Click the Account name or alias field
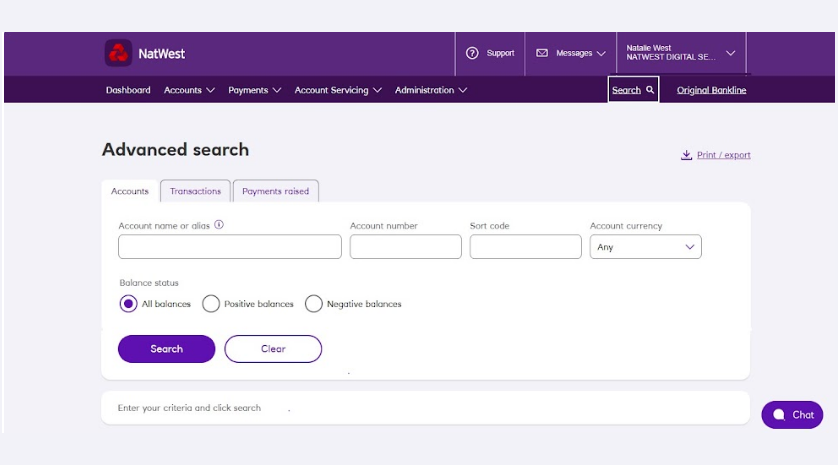This screenshot has width=838, height=465. pos(230,246)
